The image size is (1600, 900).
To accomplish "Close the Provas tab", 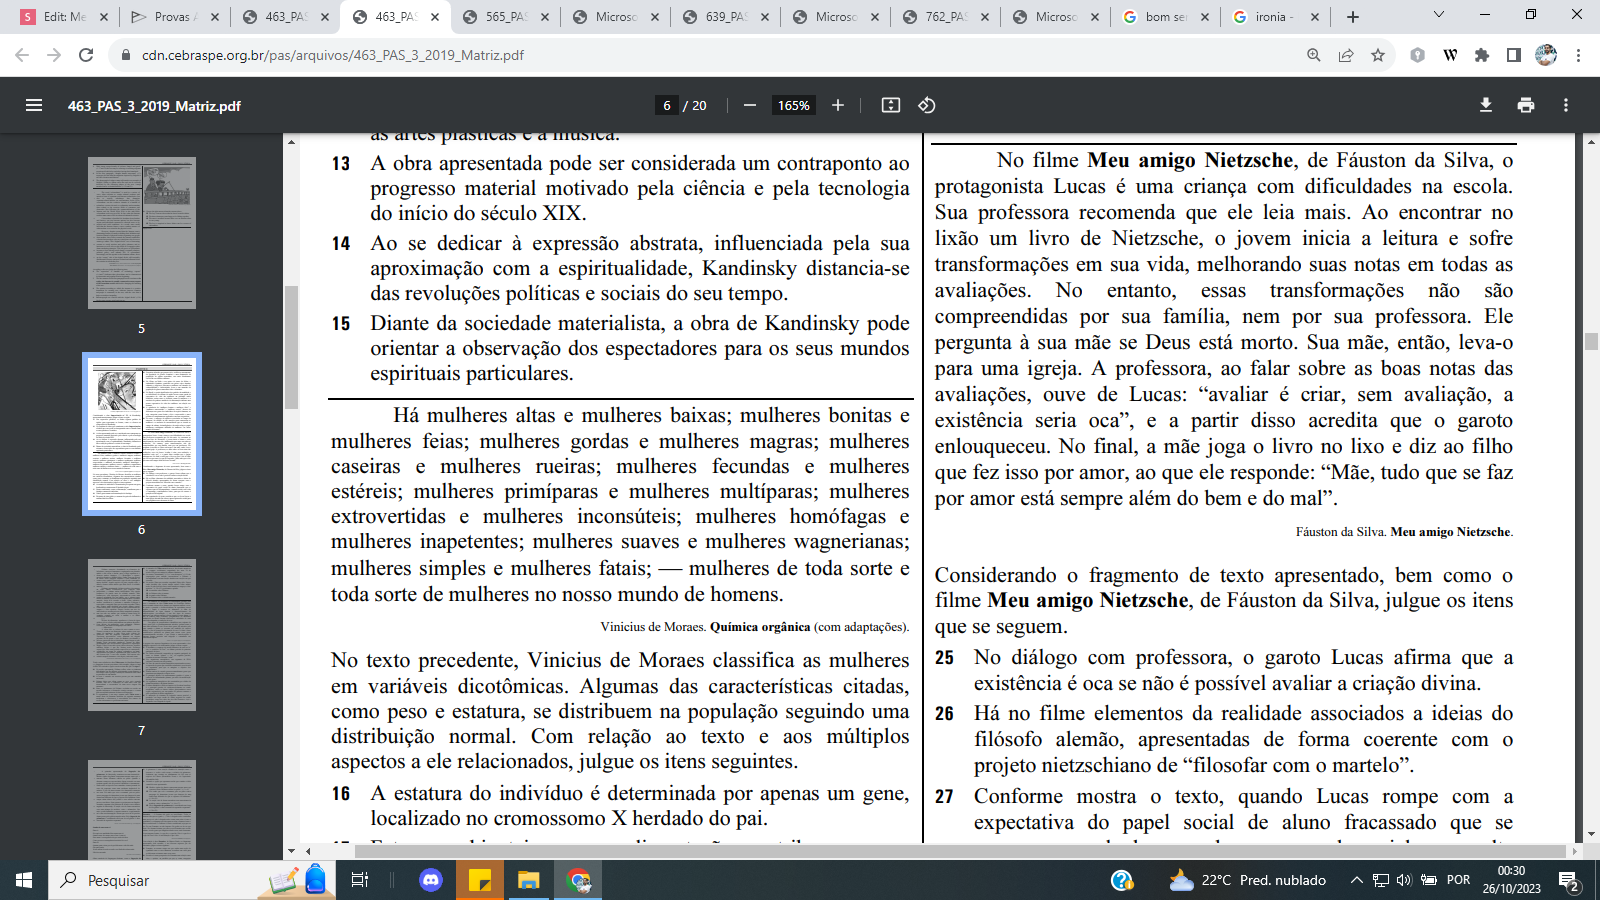I will coord(214,17).
